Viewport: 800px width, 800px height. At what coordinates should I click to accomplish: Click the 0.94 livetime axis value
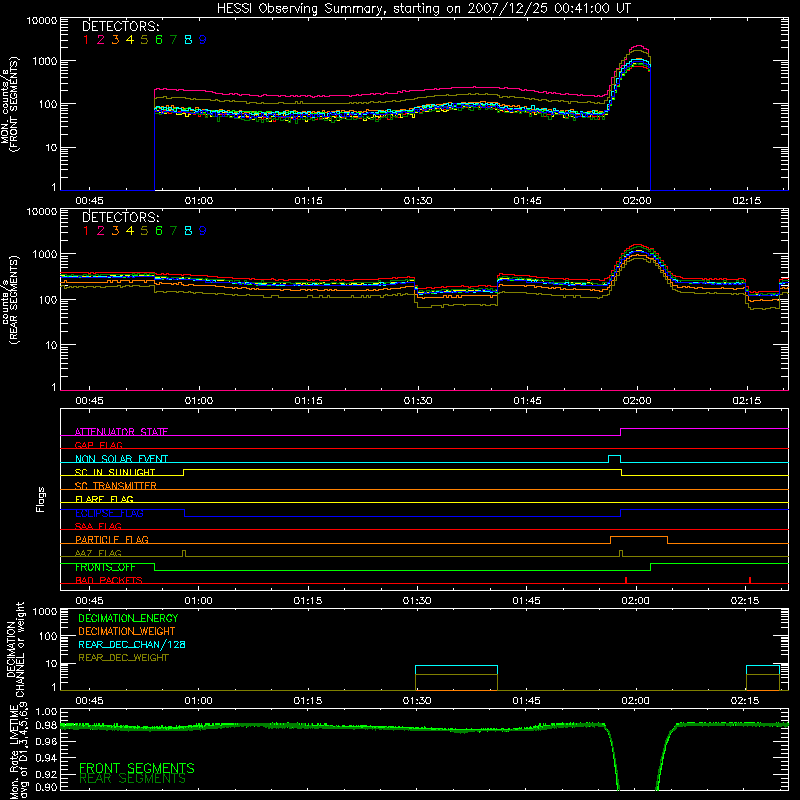(46, 757)
